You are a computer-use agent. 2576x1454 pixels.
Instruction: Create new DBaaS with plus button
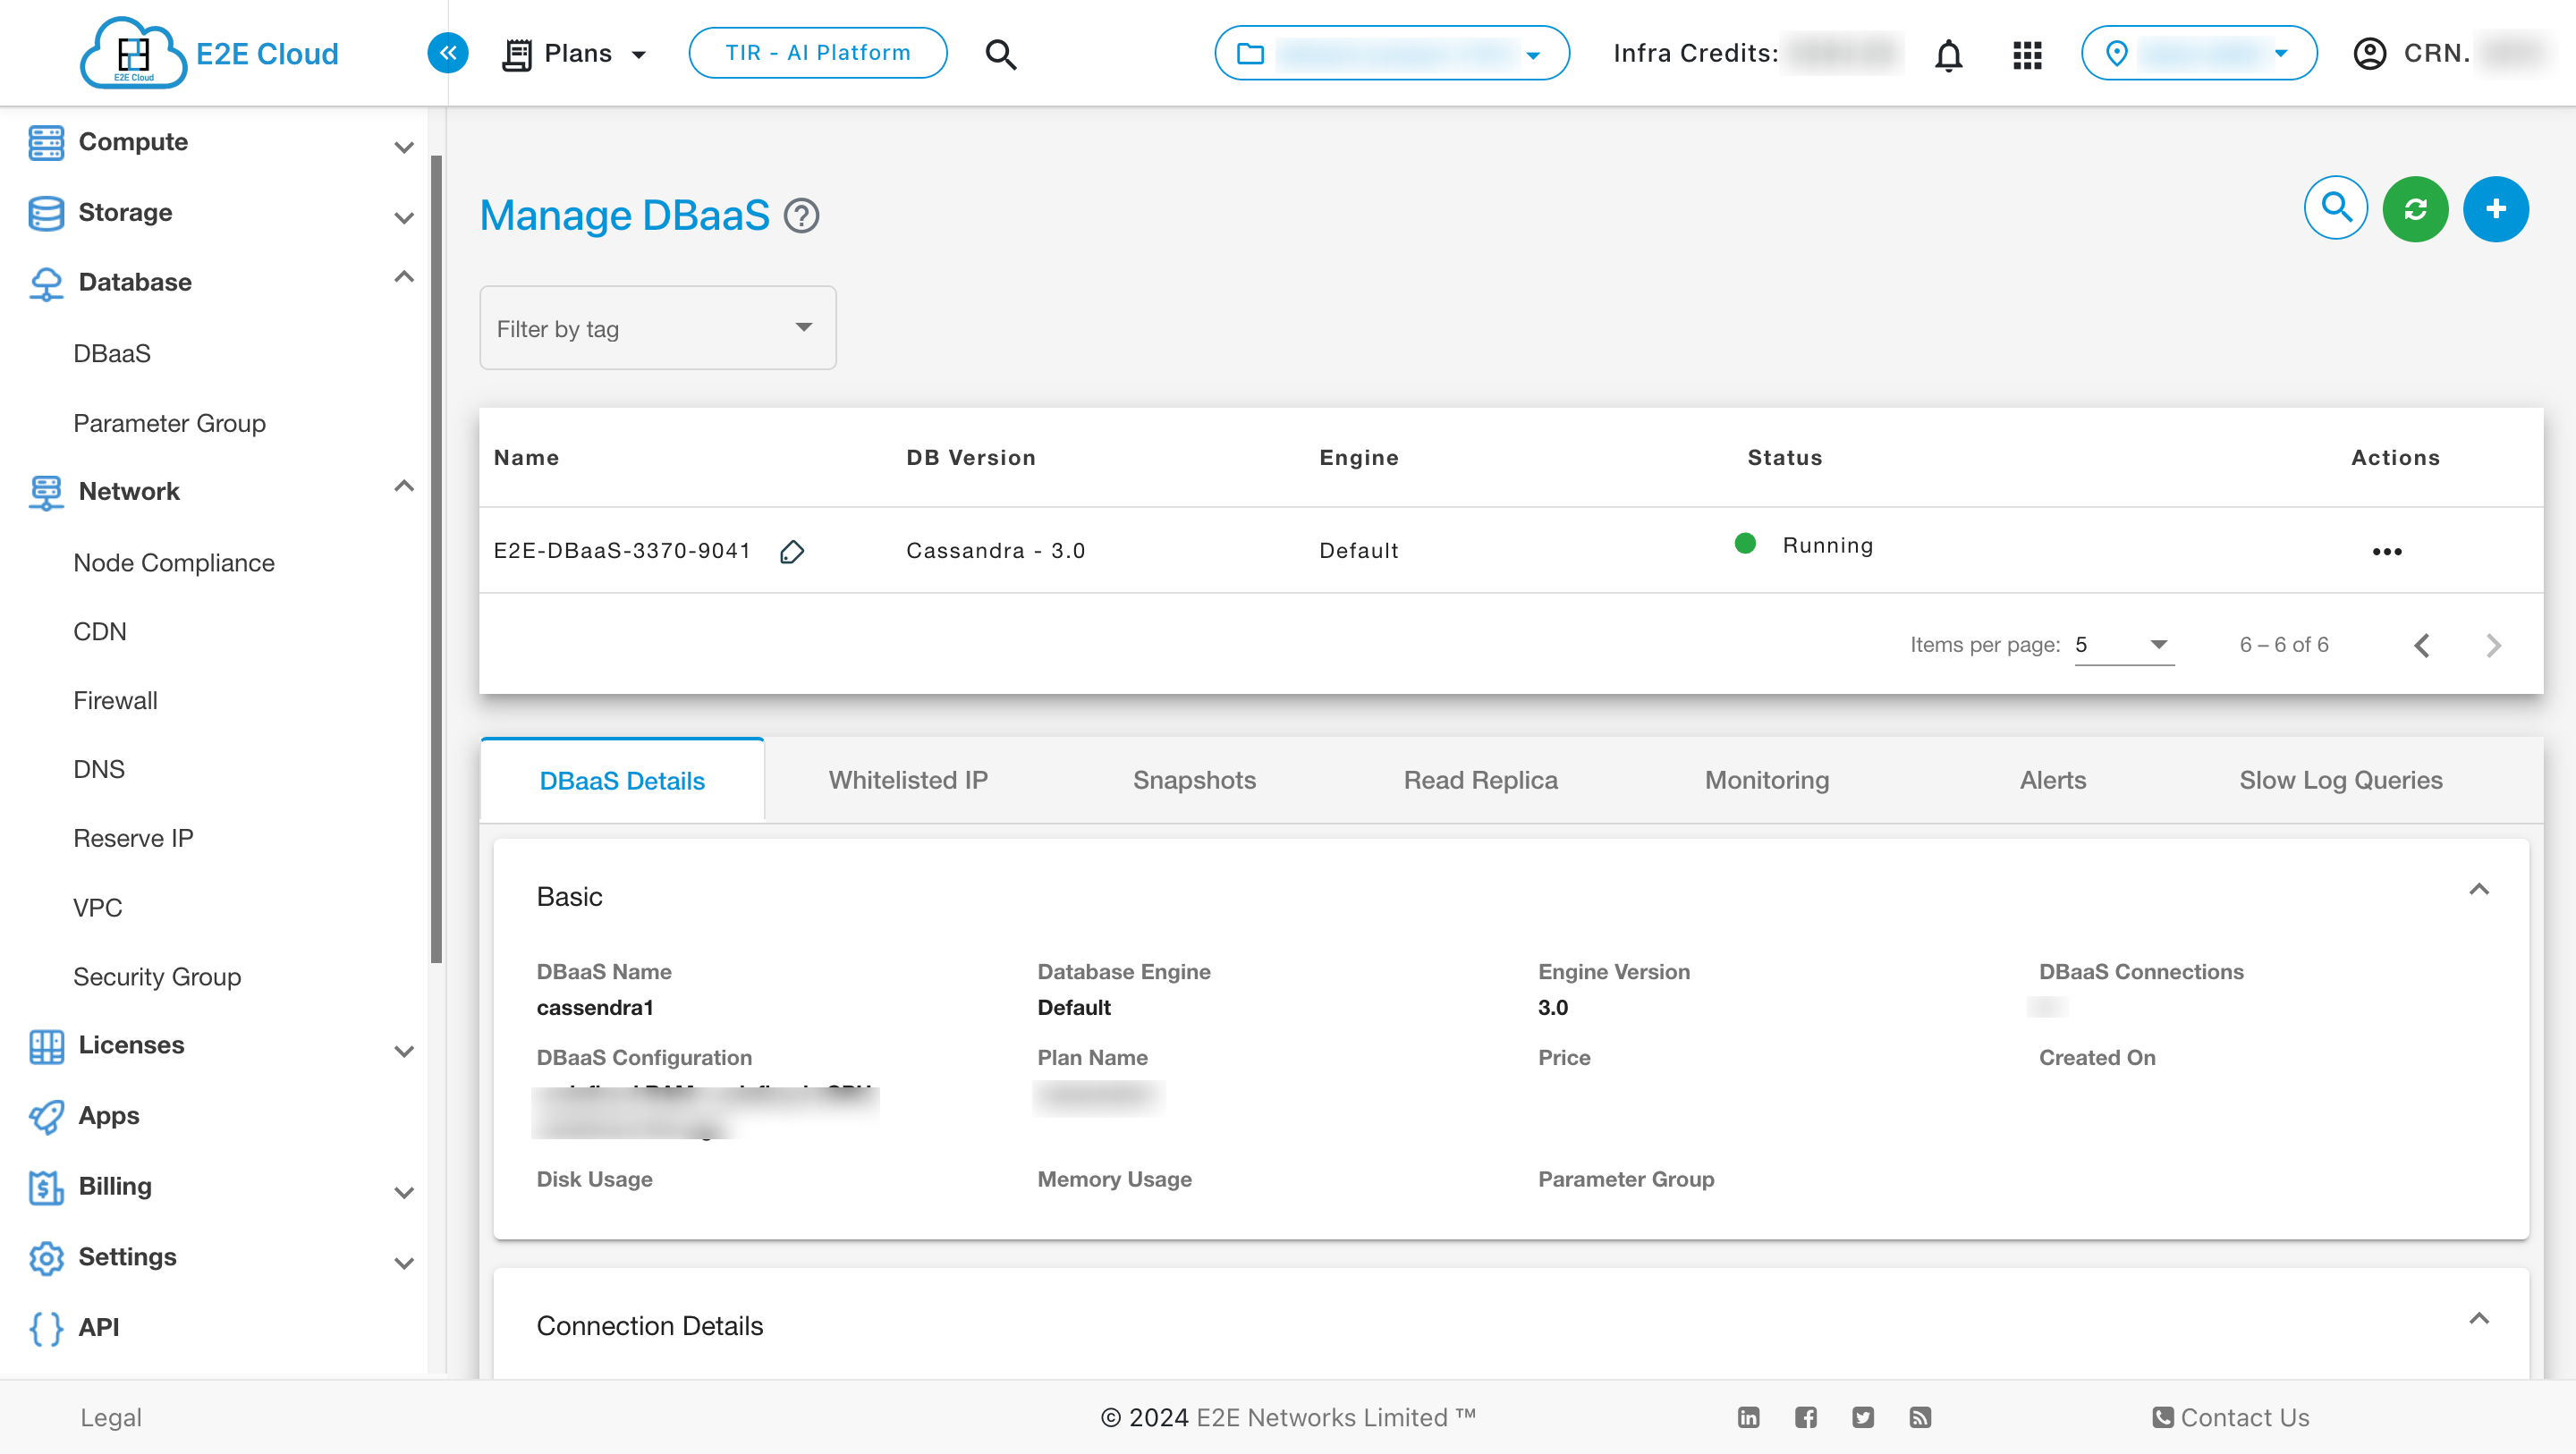2495,208
